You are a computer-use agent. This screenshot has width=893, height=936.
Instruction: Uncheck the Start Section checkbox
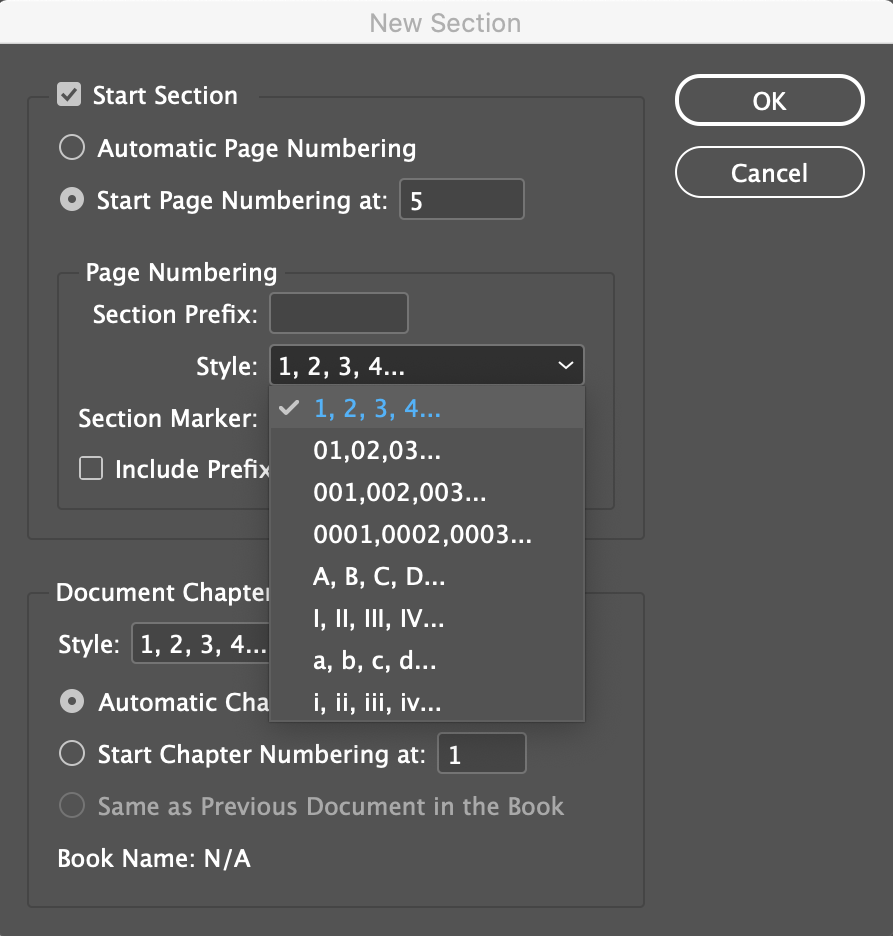click(x=69, y=95)
